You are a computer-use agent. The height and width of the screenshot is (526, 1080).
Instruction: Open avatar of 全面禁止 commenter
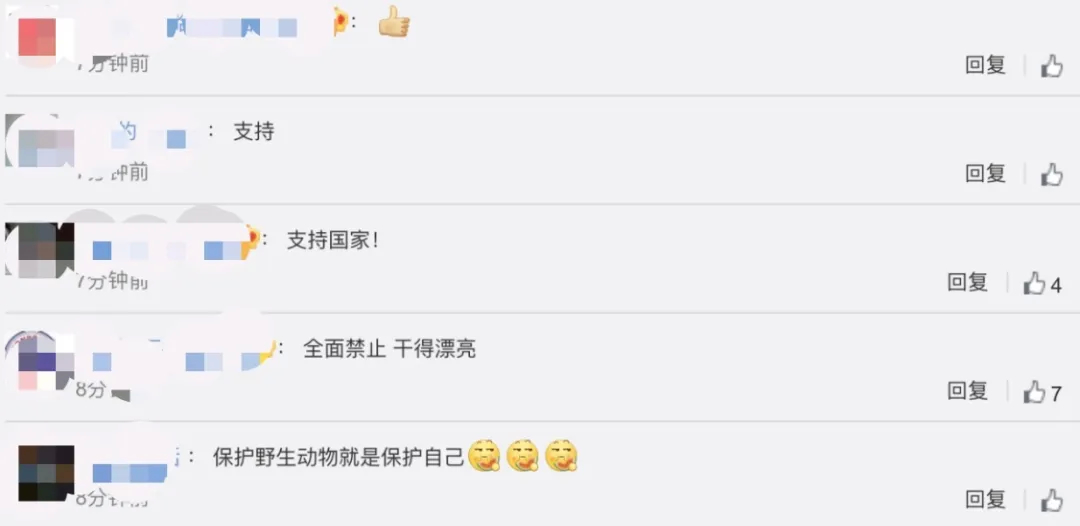40,361
